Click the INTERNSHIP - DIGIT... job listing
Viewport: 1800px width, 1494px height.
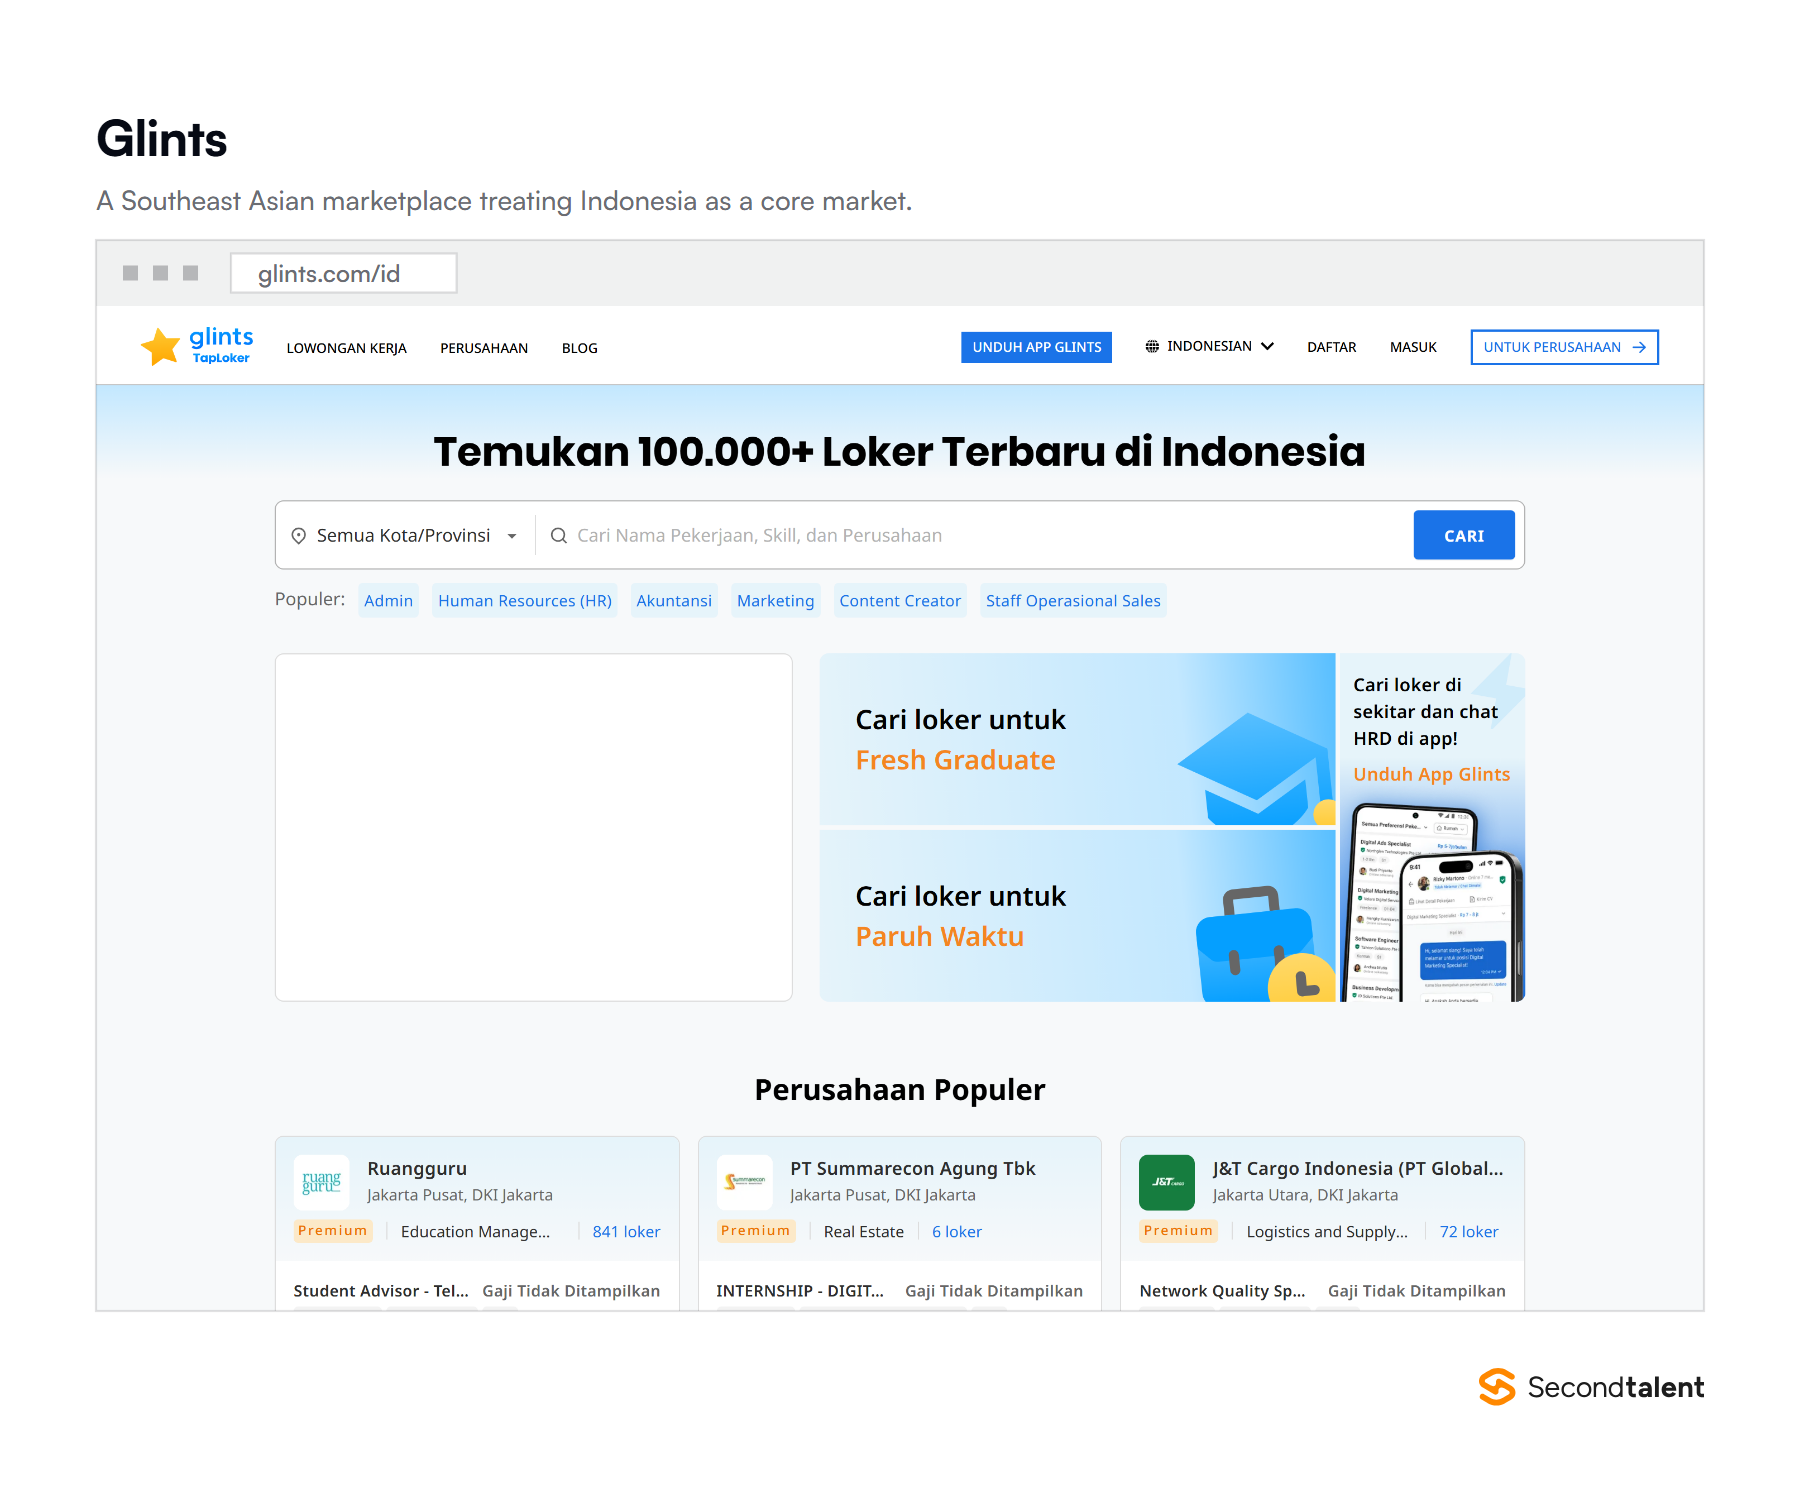799,1291
